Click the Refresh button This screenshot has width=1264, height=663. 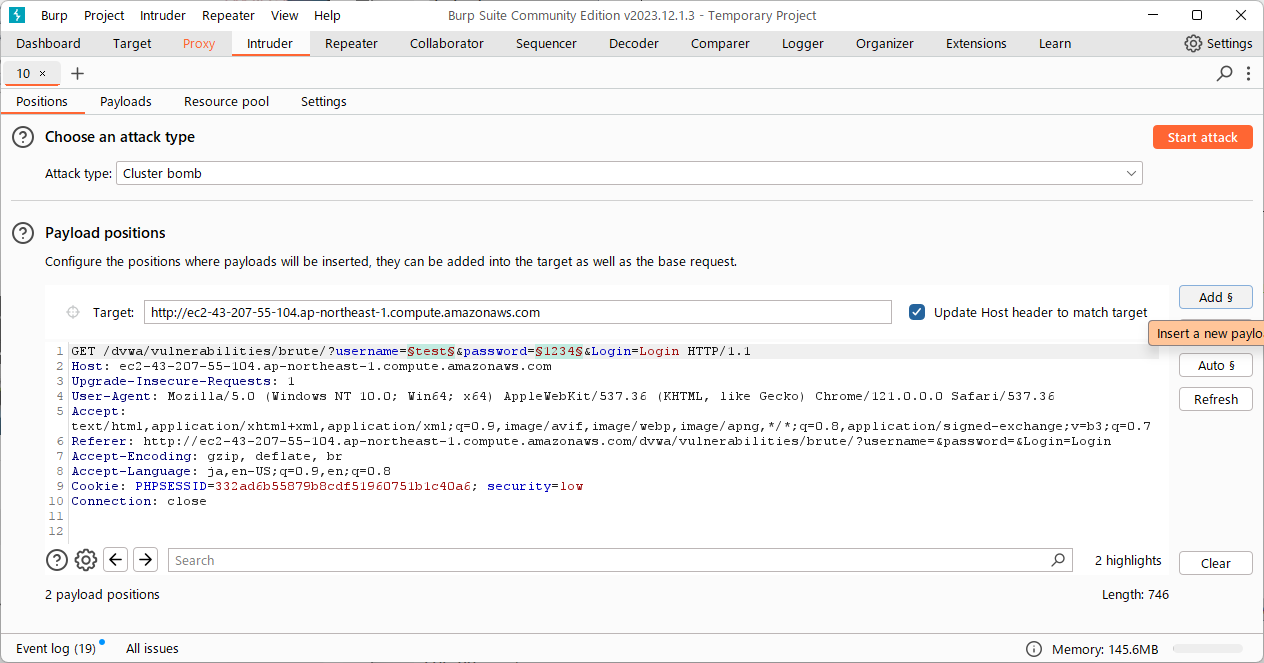click(x=1216, y=399)
